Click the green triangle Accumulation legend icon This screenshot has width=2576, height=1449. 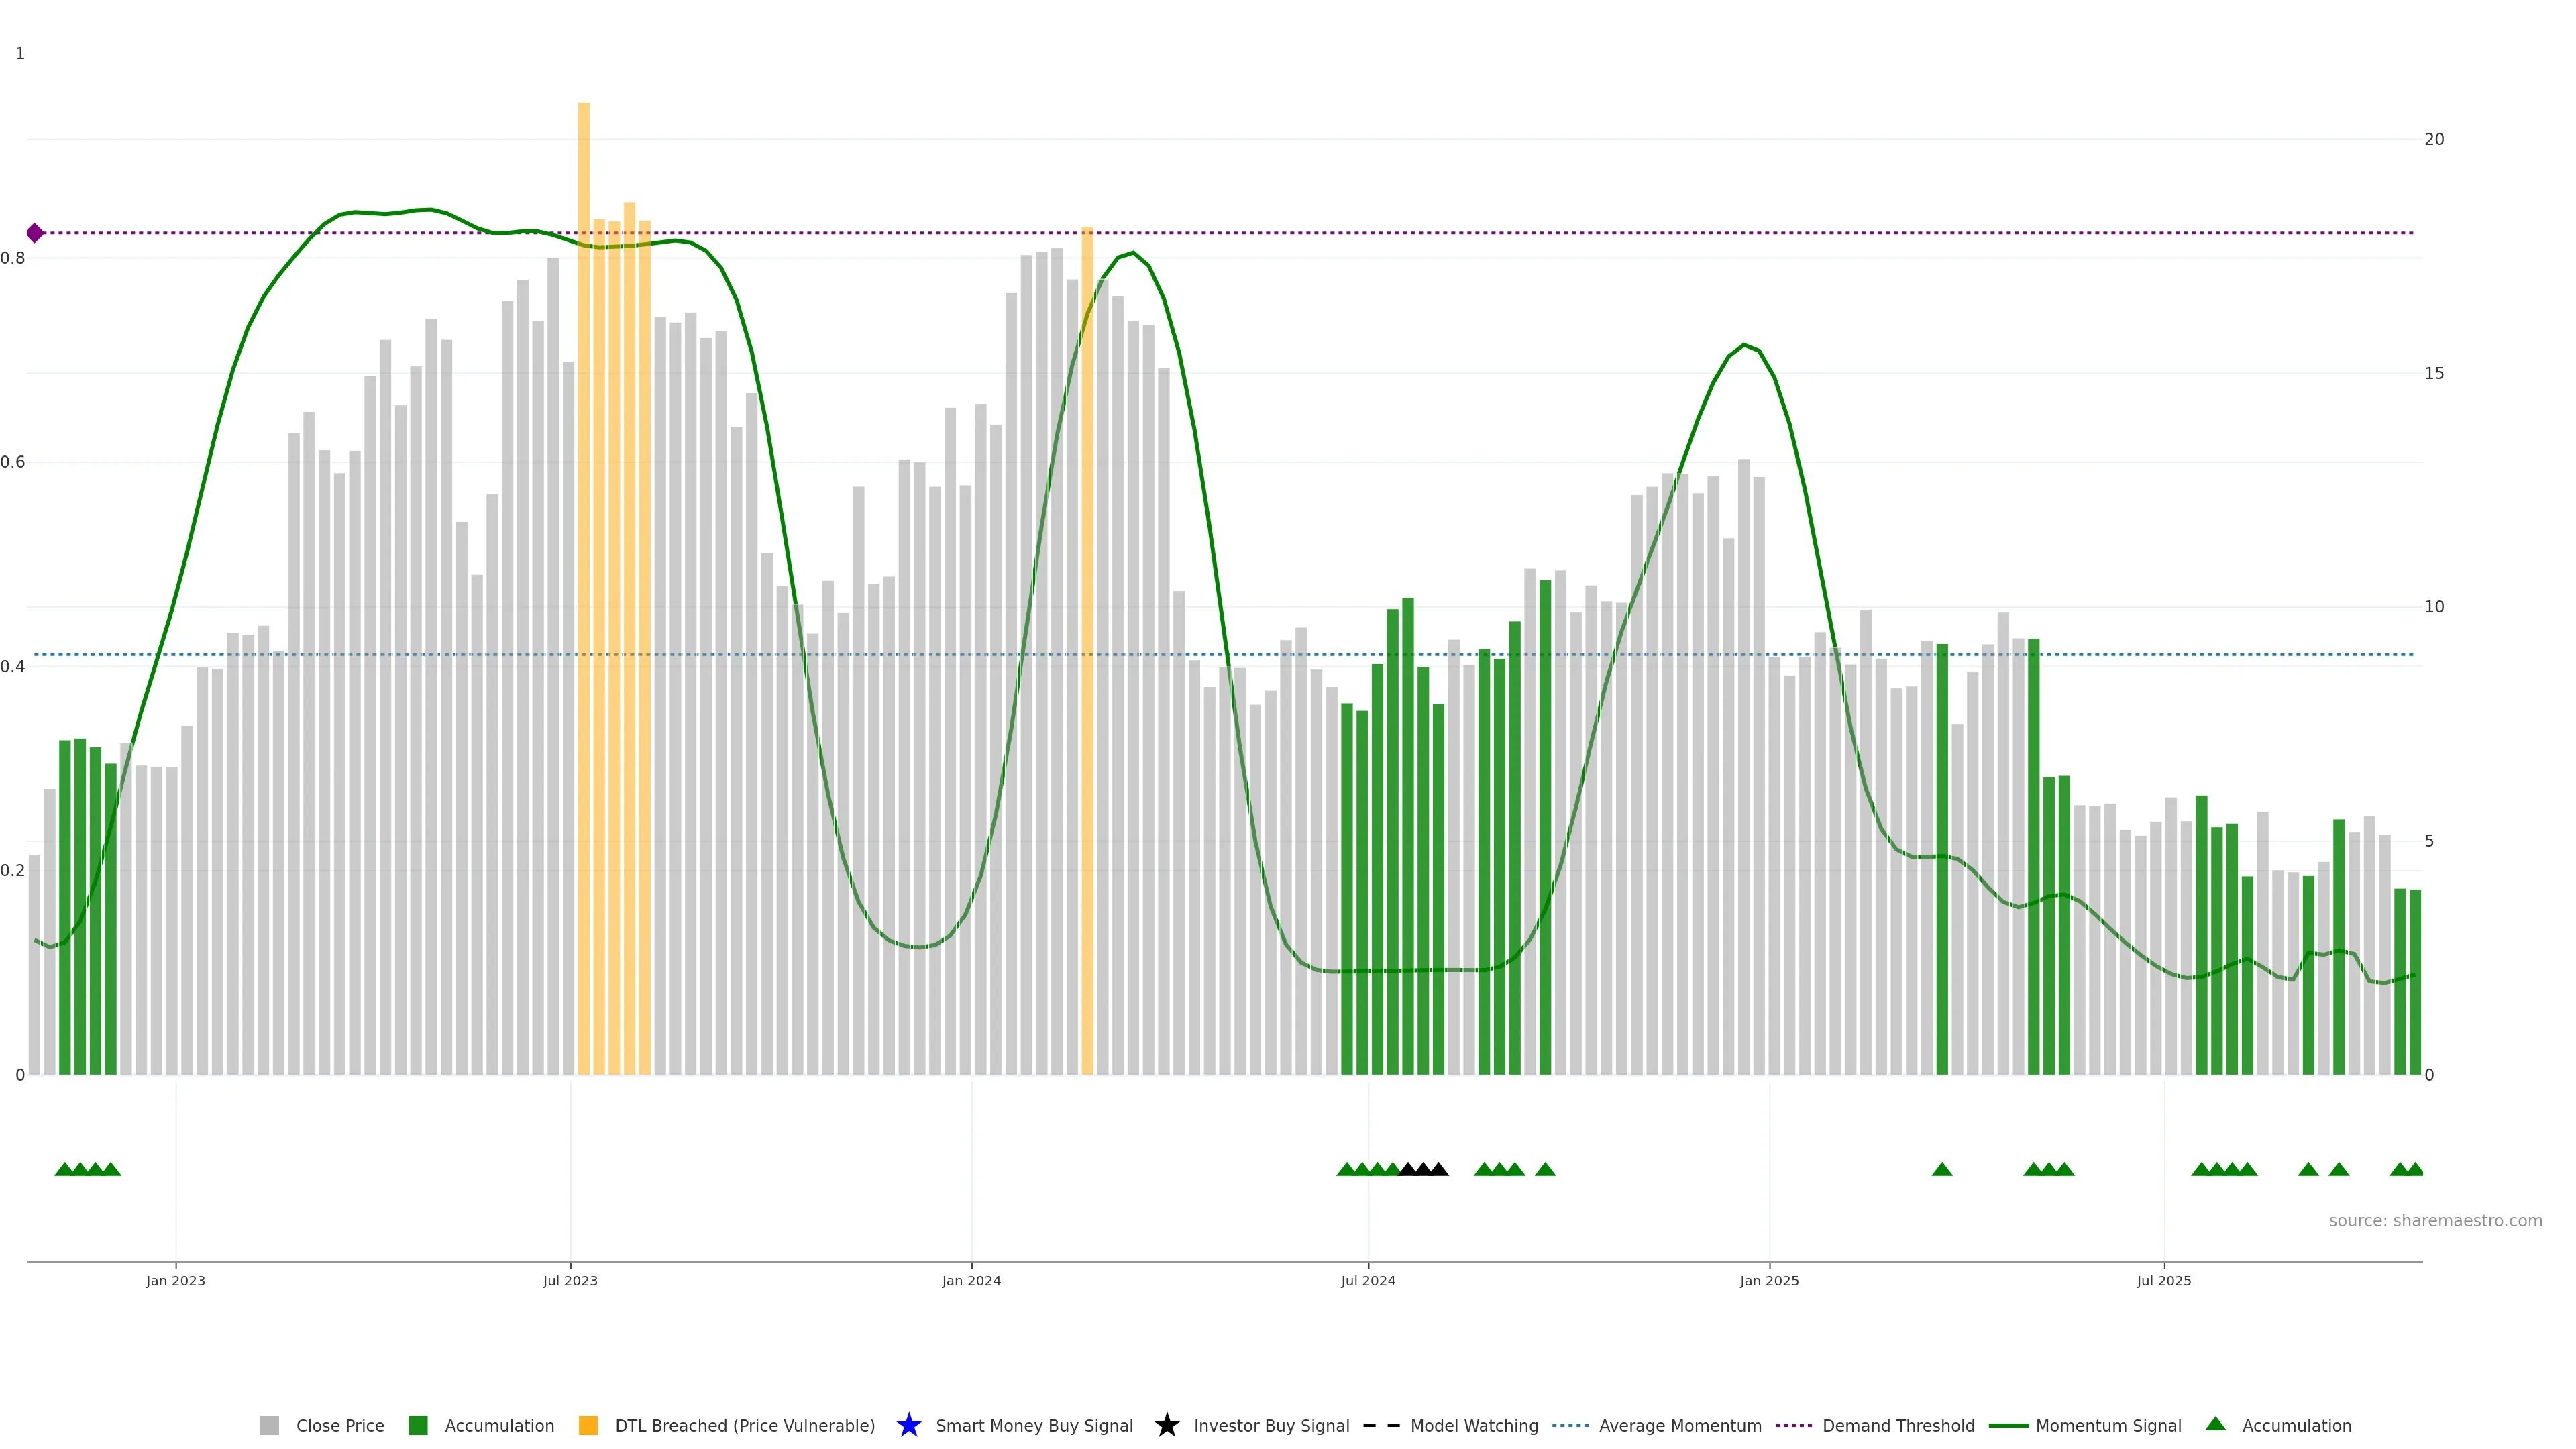(x=2215, y=1424)
